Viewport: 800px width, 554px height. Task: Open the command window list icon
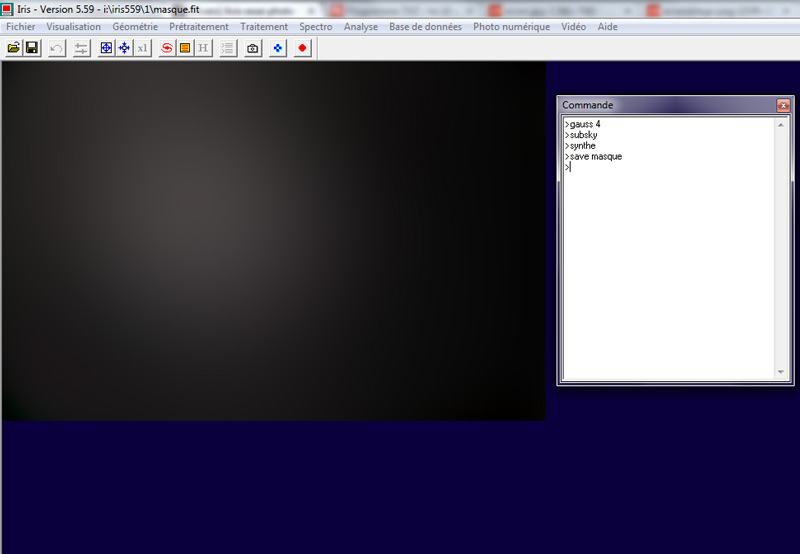pos(228,48)
